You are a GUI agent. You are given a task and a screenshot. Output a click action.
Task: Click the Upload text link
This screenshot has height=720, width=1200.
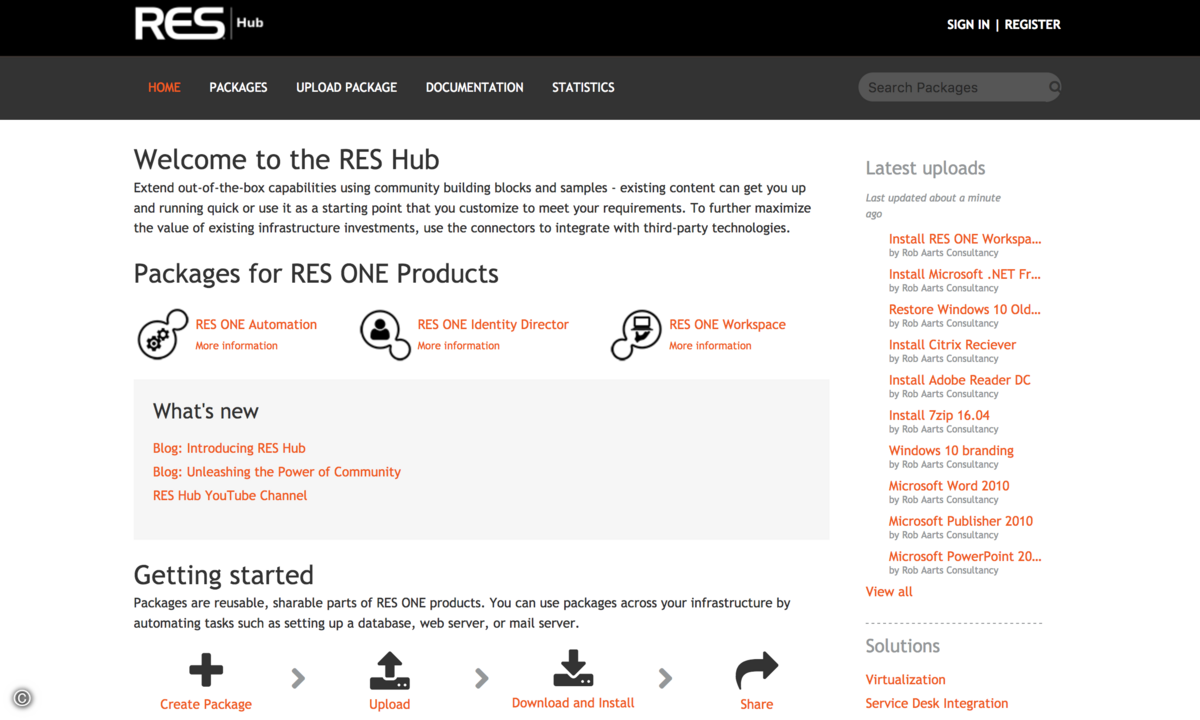[x=389, y=704]
